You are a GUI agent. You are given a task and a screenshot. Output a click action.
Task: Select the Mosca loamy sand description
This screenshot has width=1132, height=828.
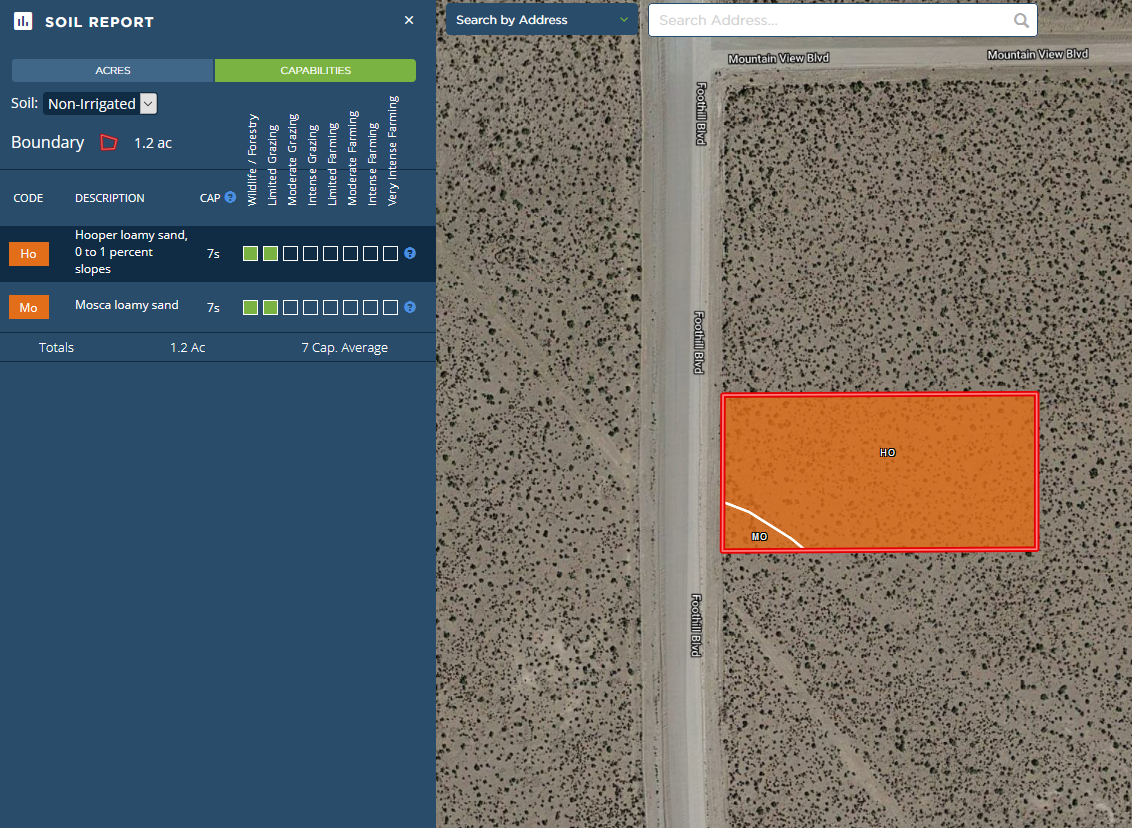click(x=127, y=305)
